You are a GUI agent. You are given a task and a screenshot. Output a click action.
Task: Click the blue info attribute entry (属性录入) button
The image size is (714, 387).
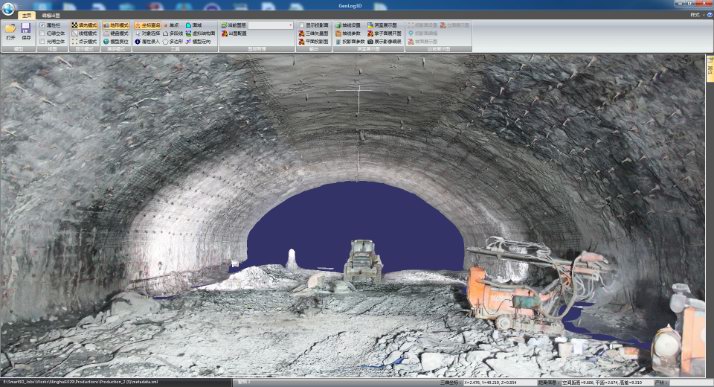[x=147, y=41]
